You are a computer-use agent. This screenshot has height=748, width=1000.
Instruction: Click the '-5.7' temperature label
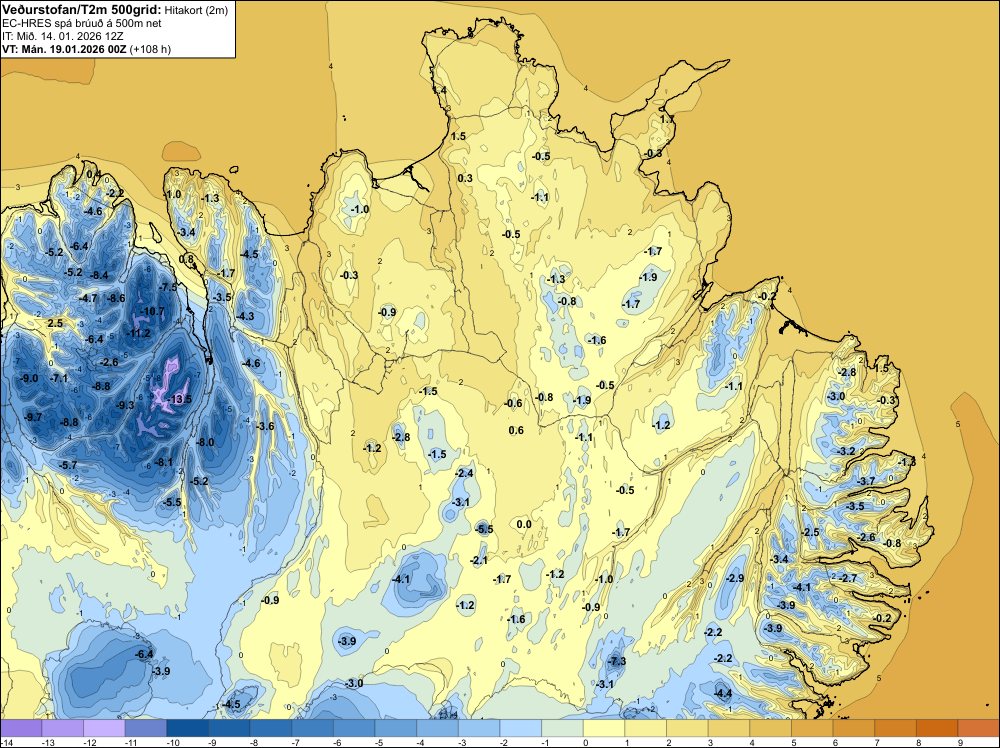[x=68, y=466]
